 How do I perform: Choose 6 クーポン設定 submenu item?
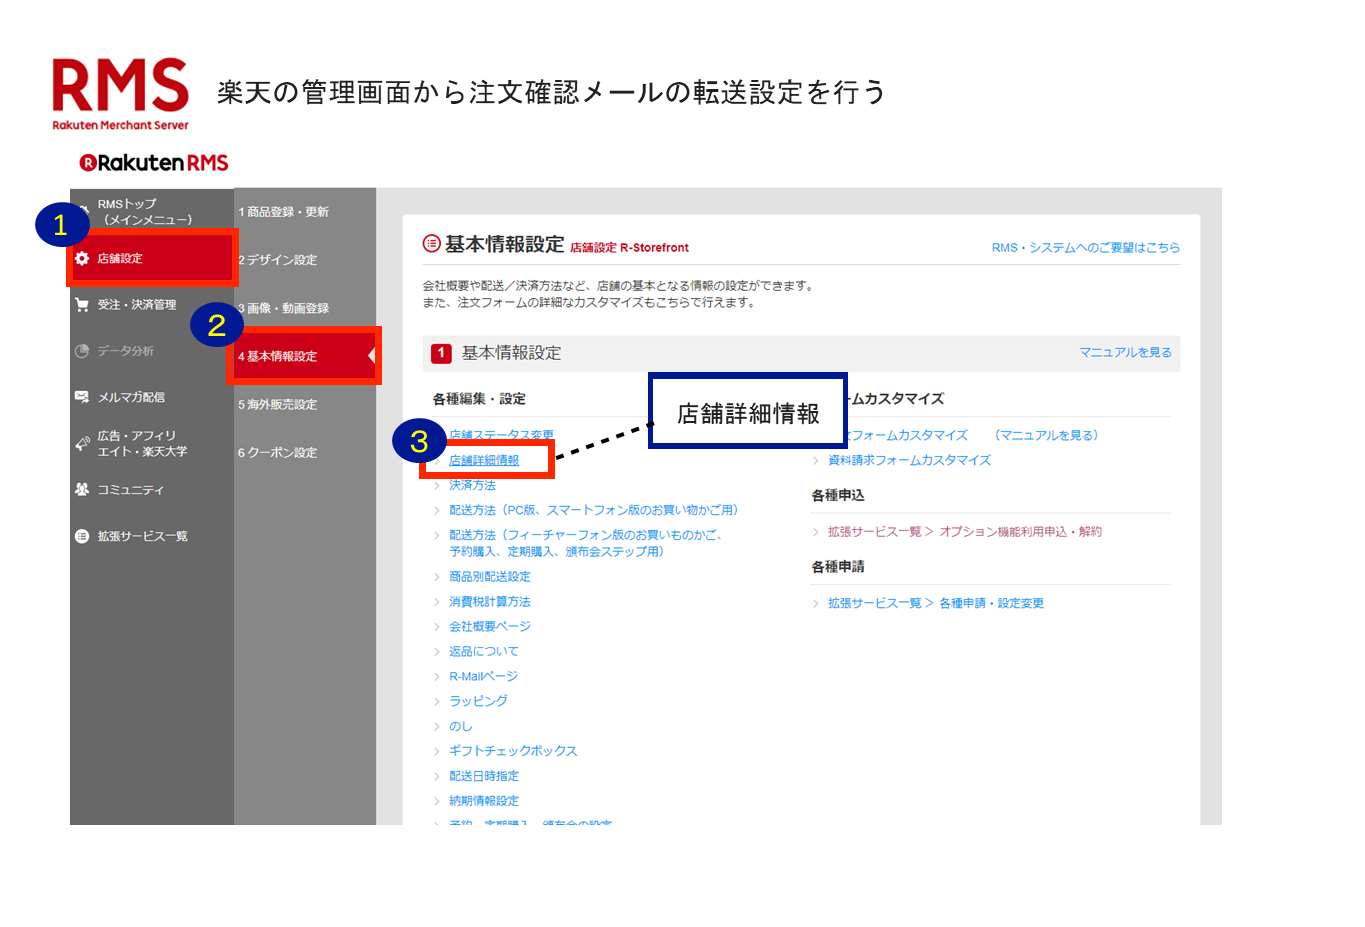click(278, 453)
